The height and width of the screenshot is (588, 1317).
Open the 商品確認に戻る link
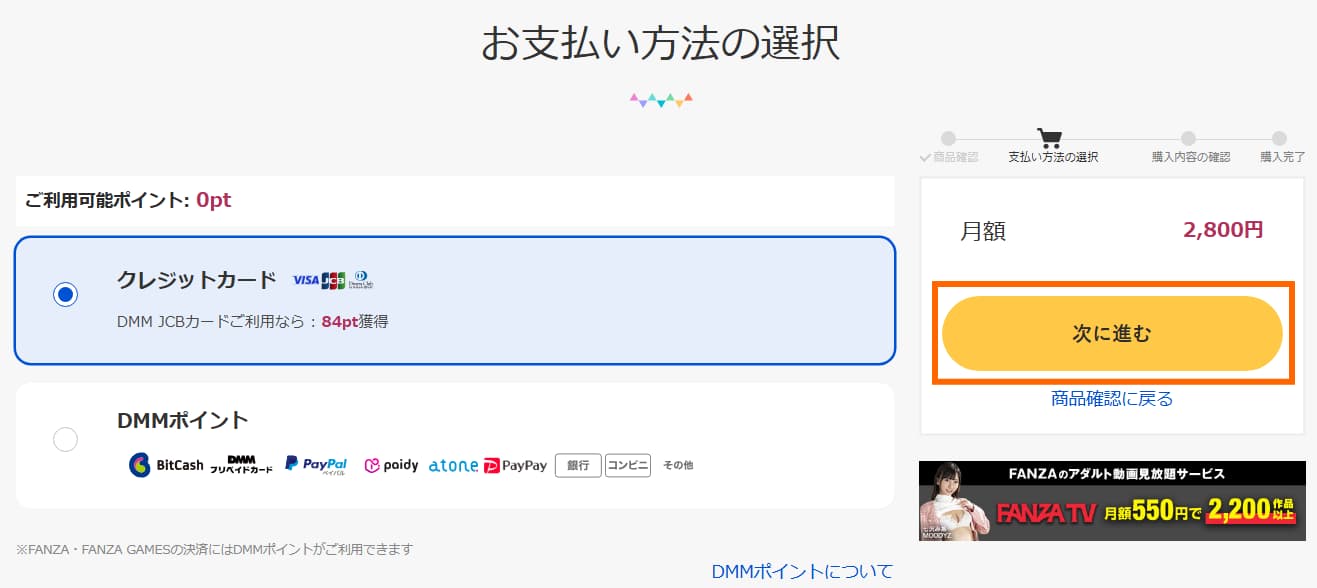pyautogui.click(x=1113, y=395)
